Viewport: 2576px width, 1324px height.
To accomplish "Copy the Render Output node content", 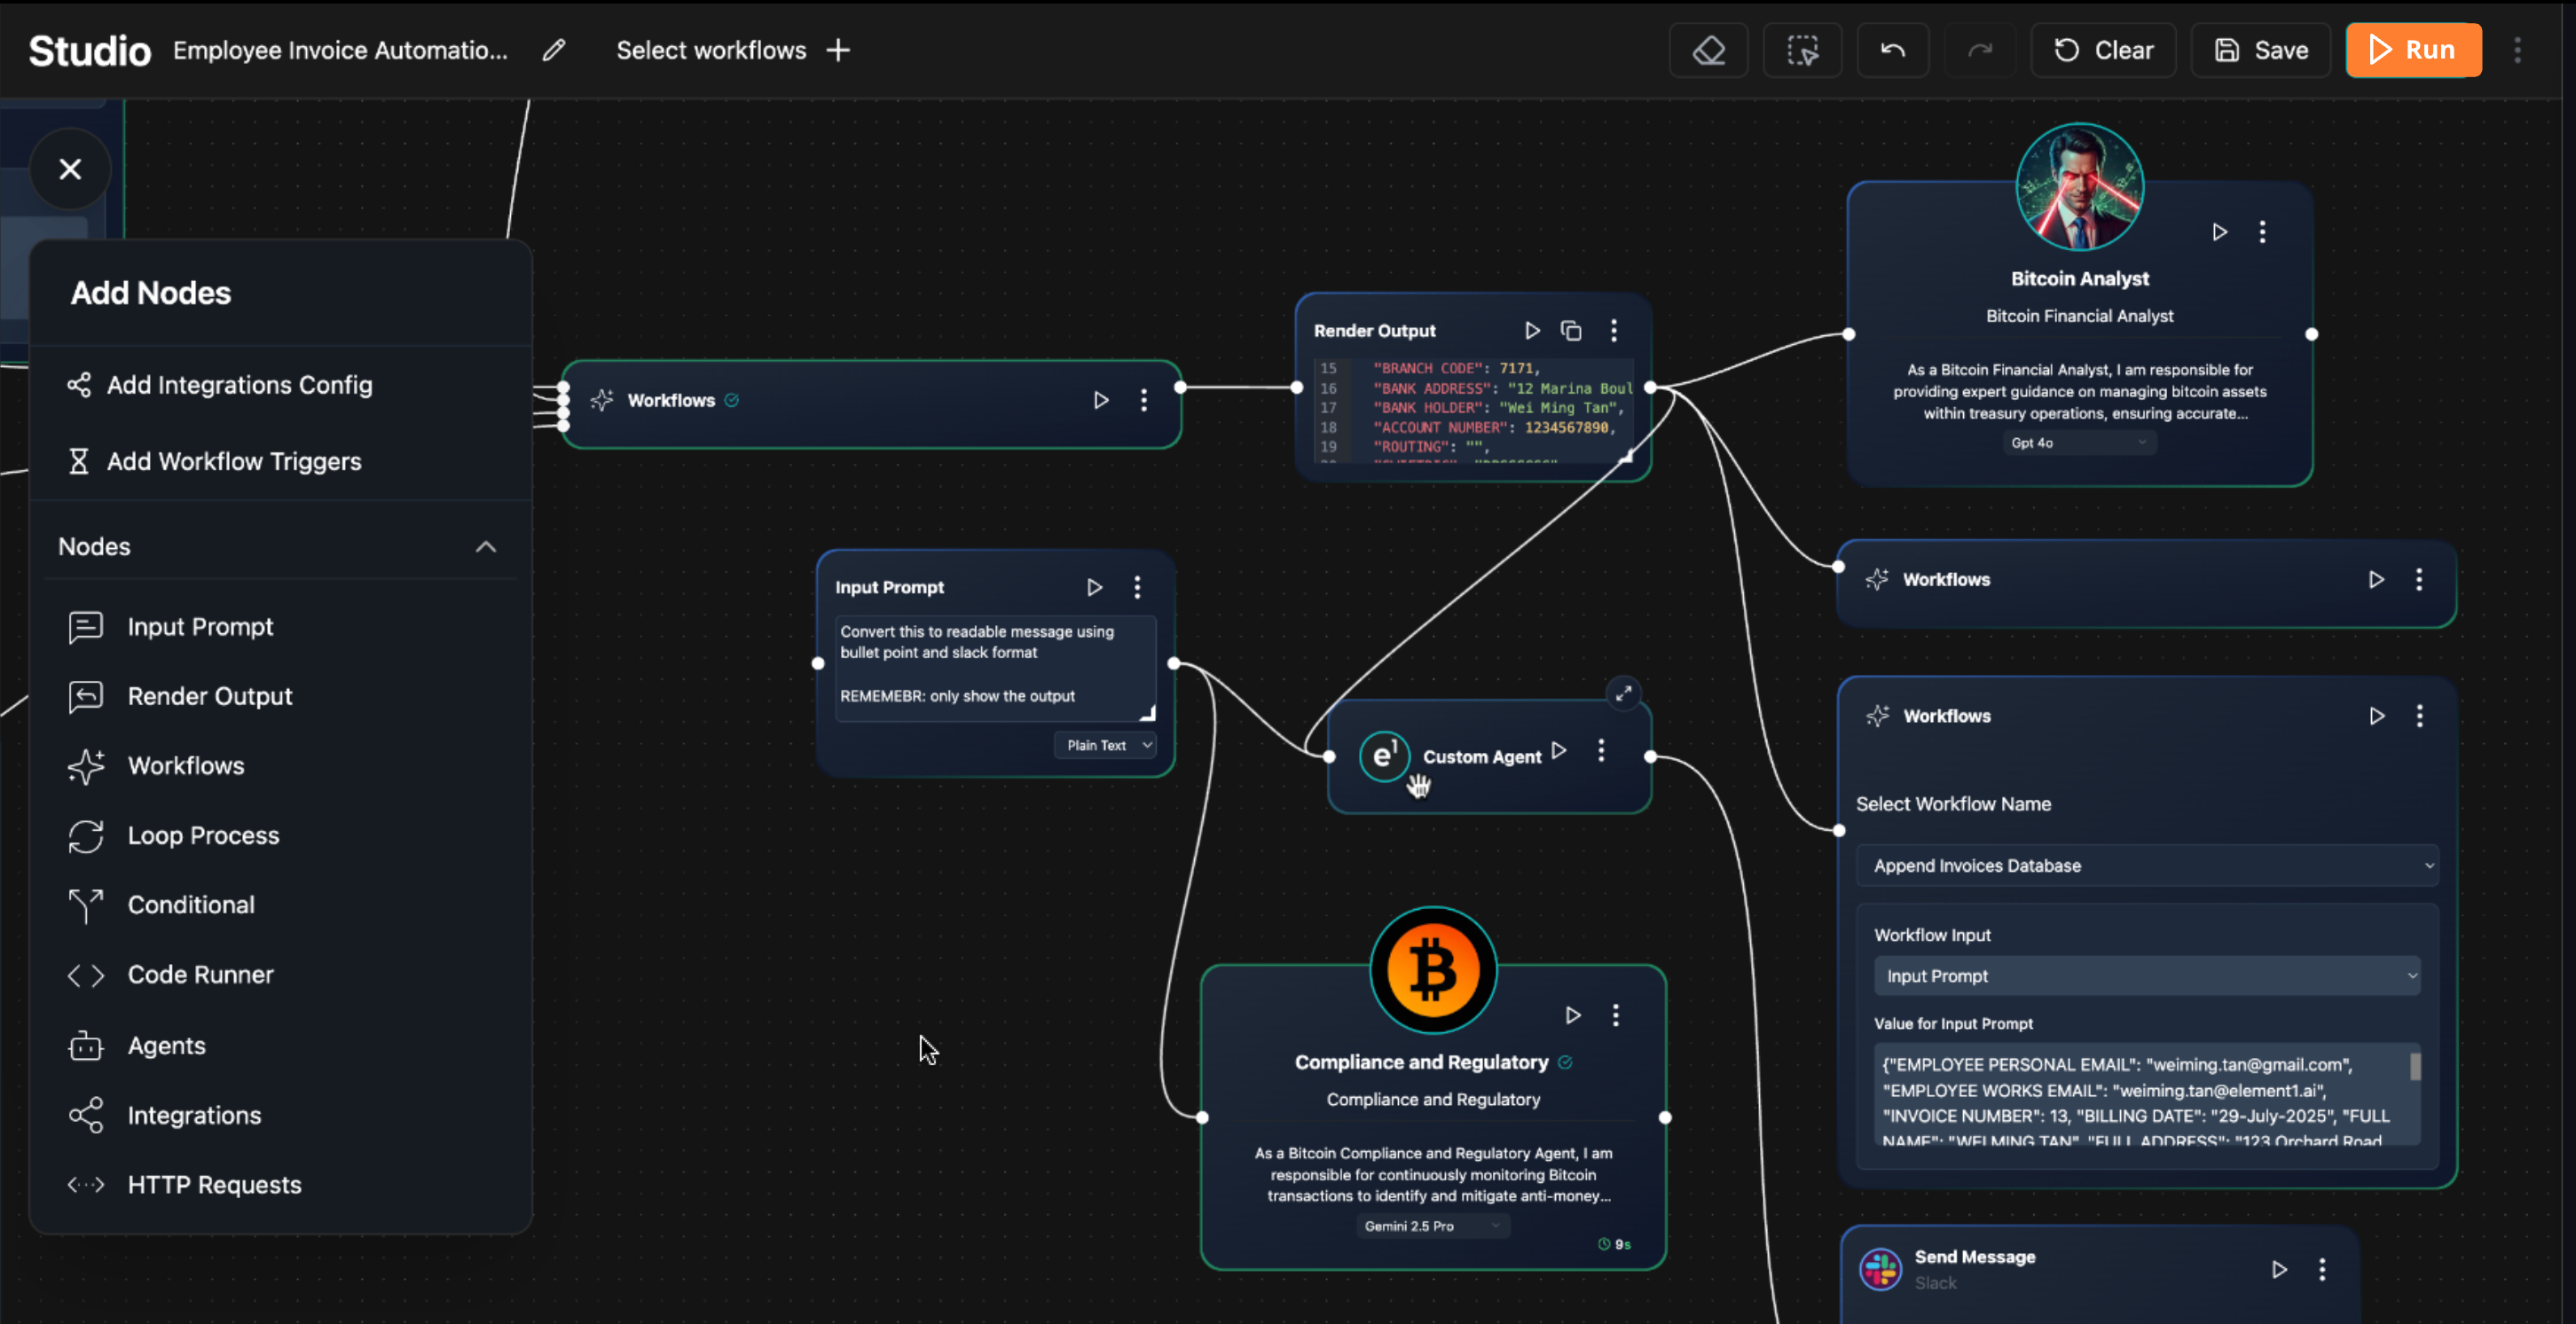I will [x=1571, y=331].
